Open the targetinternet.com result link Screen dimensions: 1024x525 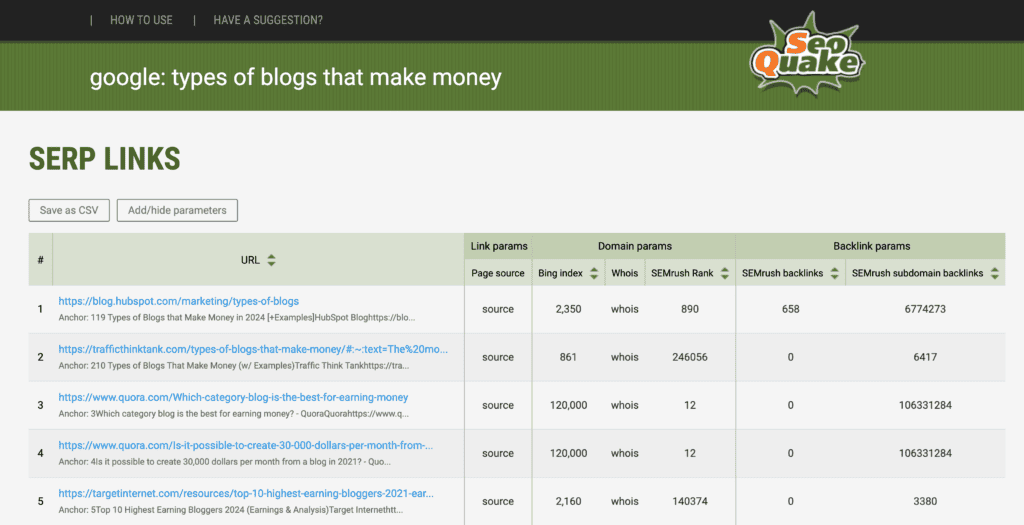point(245,493)
